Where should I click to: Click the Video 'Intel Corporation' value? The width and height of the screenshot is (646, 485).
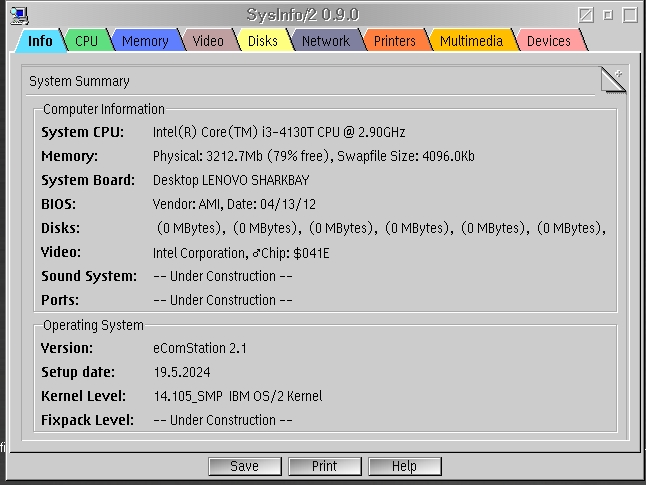[241, 253]
